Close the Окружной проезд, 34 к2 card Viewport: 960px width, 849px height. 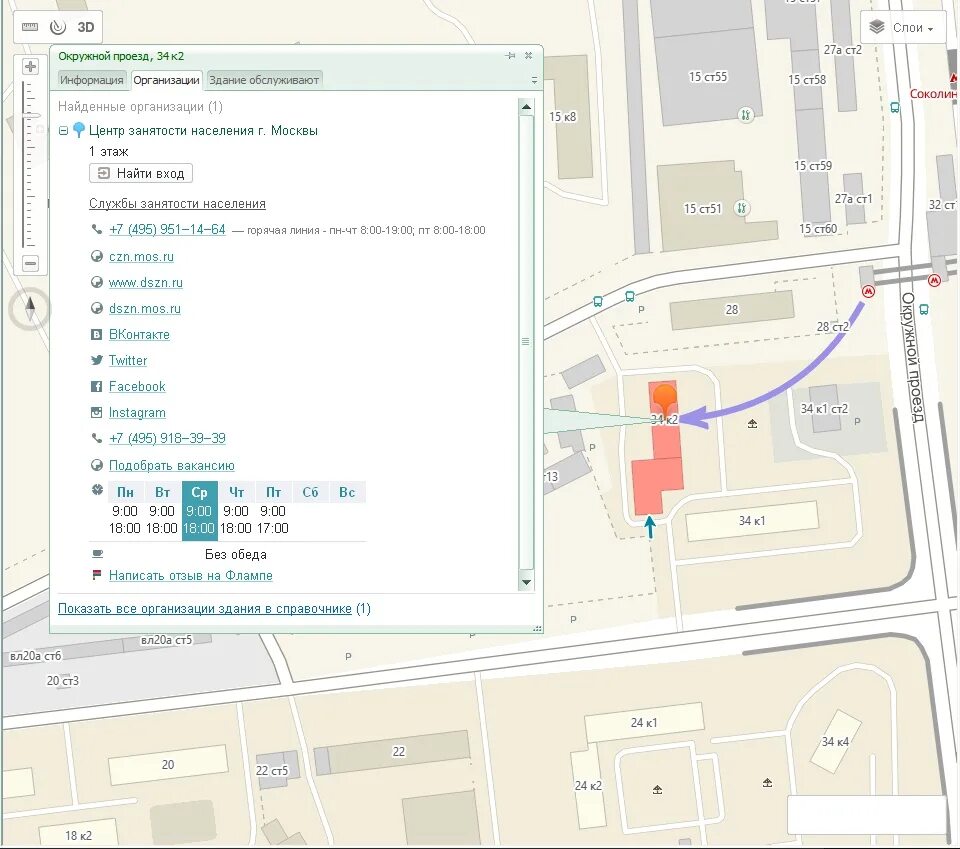coord(528,56)
